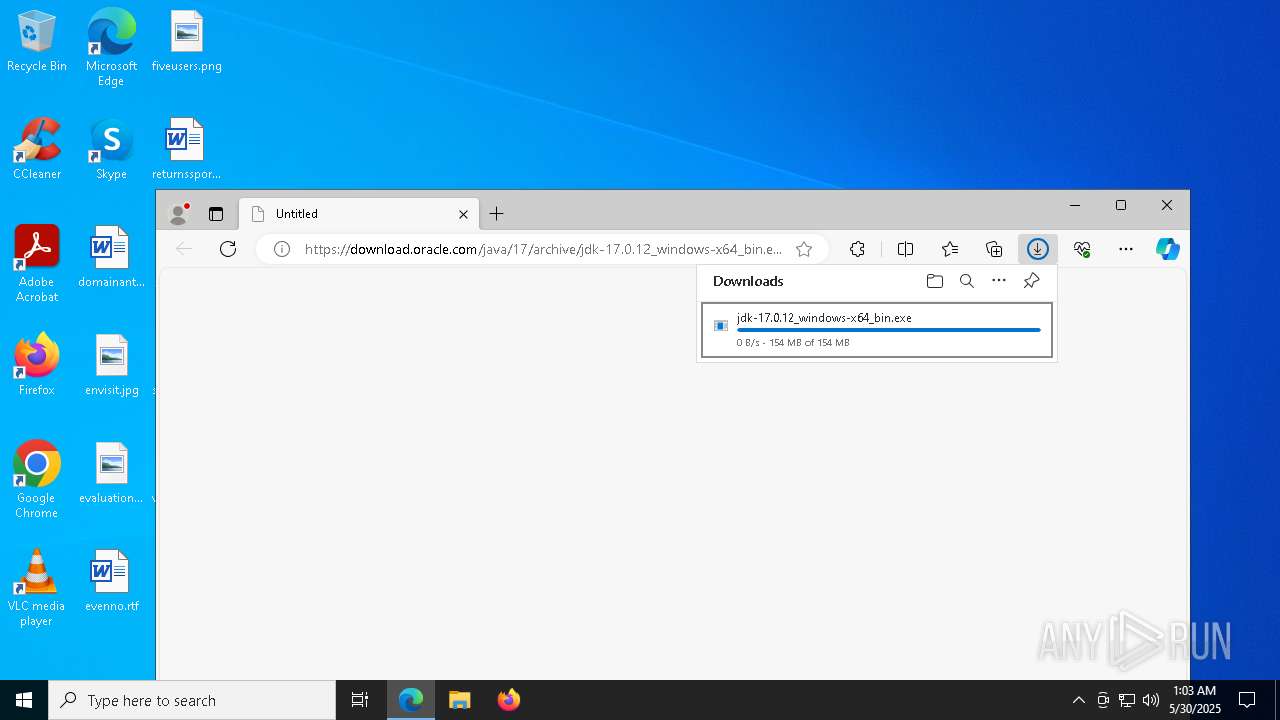Pin the Downloads panel
Viewport: 1280px width, 720px height.
tap(1031, 281)
